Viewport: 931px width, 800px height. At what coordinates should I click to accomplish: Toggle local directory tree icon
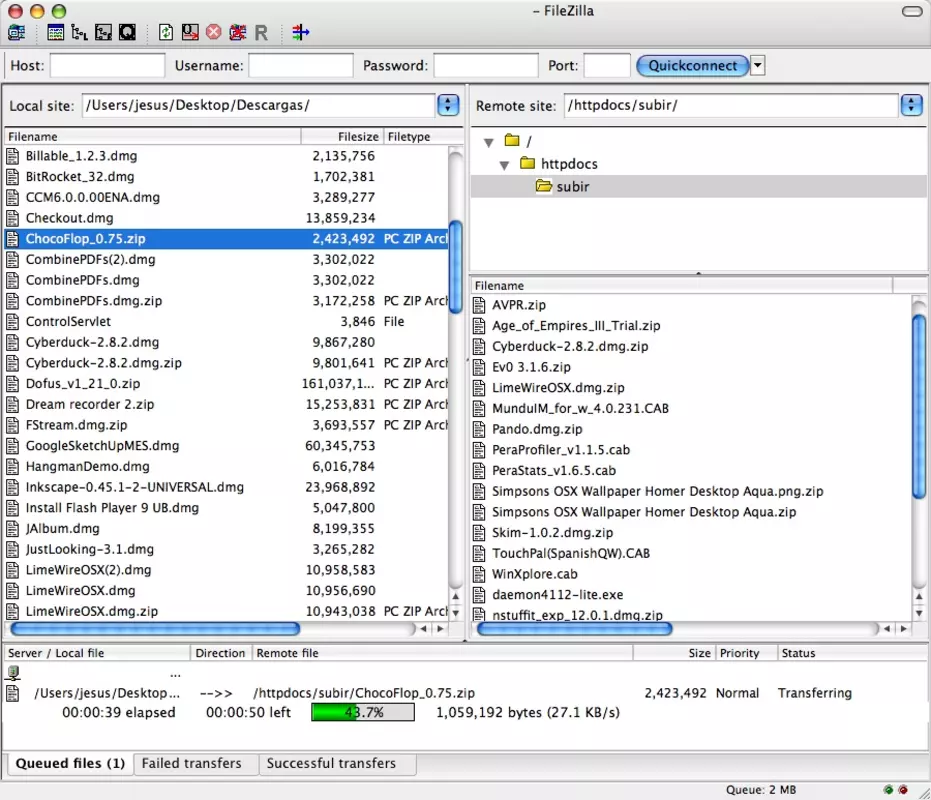point(79,33)
